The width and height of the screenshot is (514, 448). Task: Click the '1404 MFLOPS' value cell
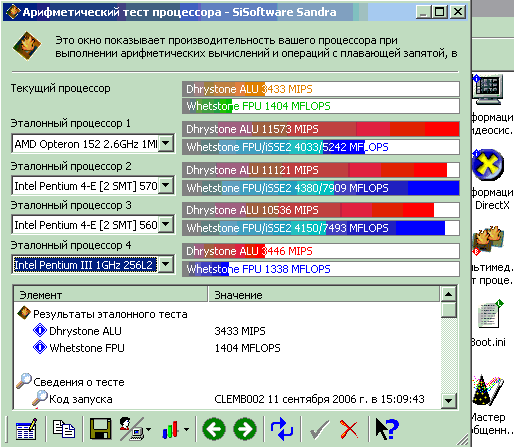247,348
